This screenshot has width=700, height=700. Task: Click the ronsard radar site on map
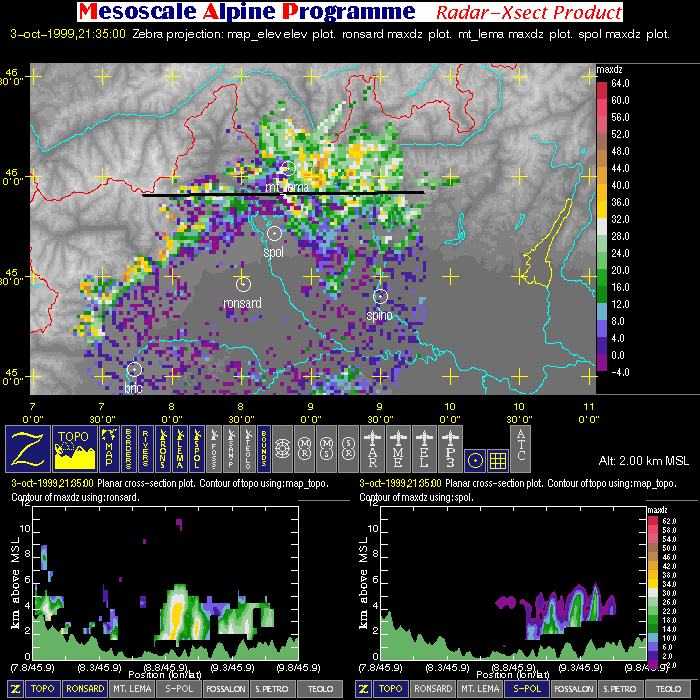click(243, 284)
